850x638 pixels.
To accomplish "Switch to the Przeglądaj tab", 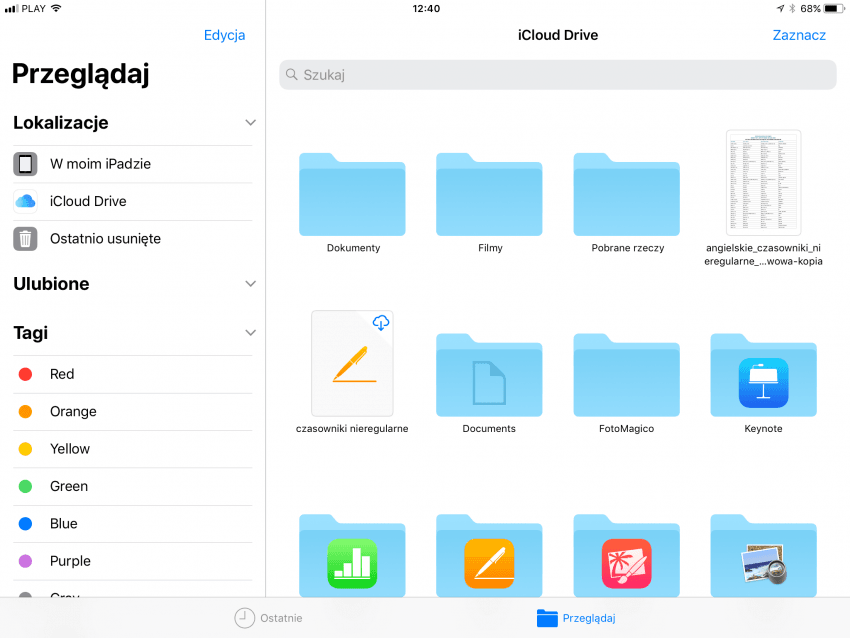I will (x=576, y=618).
